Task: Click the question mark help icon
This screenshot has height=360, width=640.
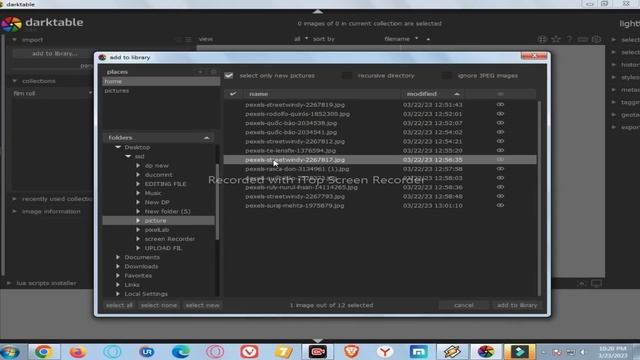Action: click(x=569, y=39)
